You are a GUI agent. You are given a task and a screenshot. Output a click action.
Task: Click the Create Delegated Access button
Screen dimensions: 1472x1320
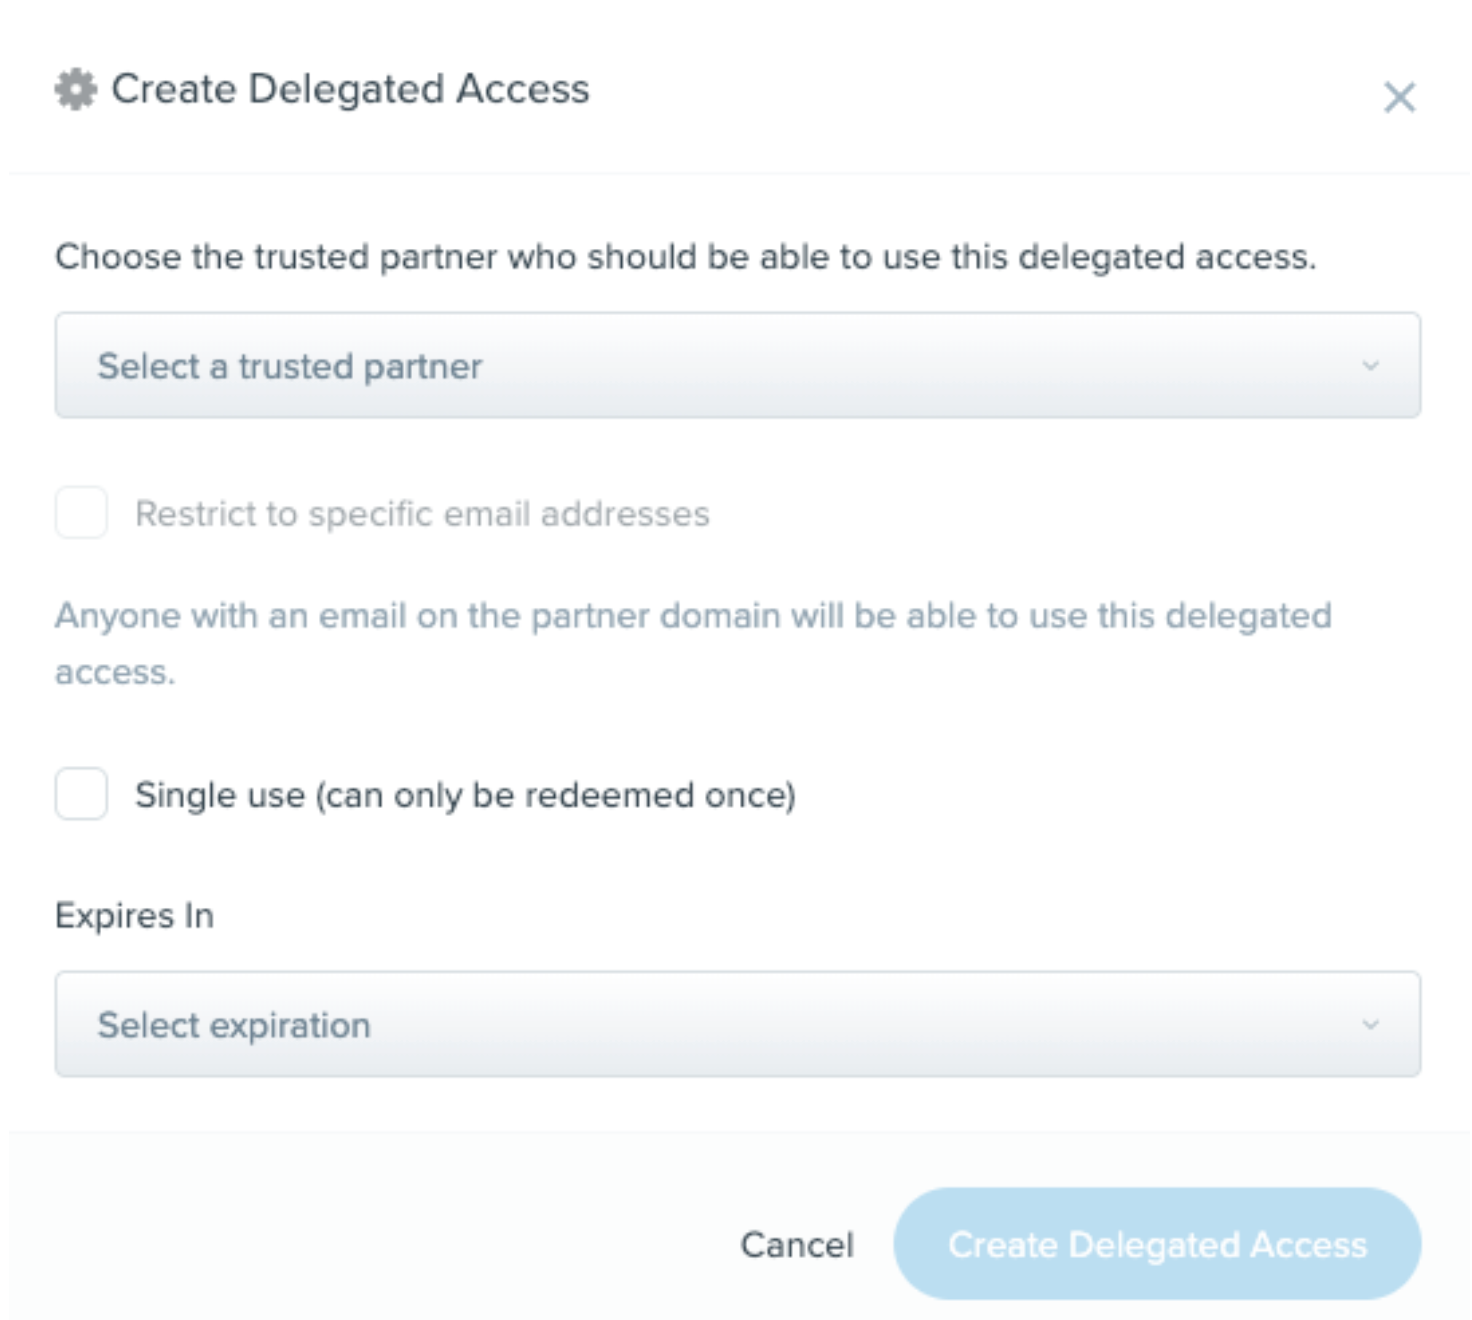pyautogui.click(x=1157, y=1244)
